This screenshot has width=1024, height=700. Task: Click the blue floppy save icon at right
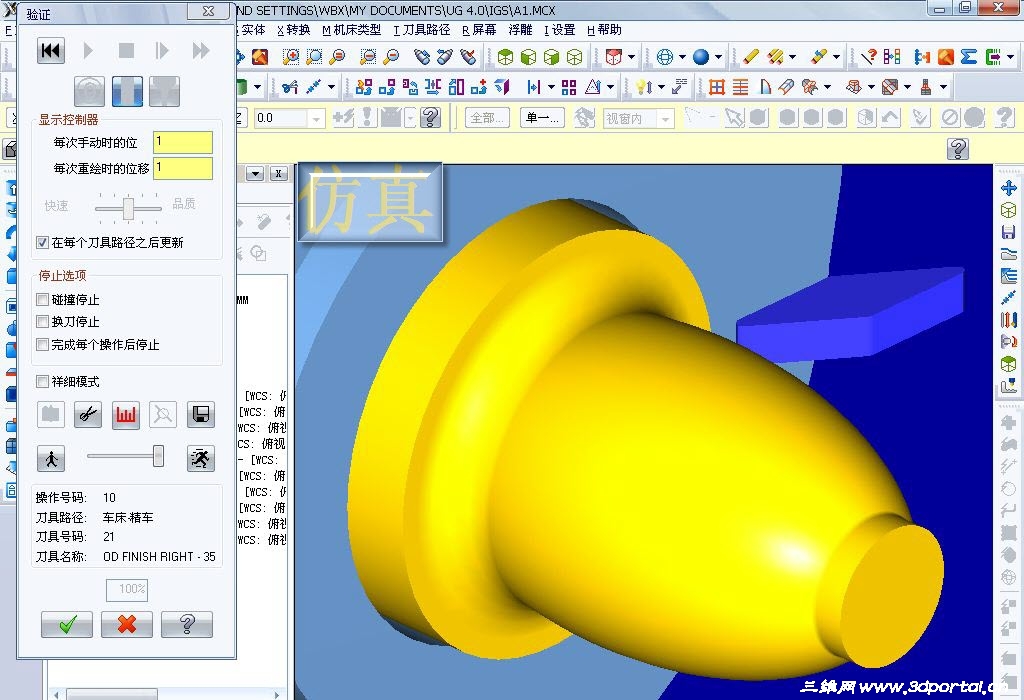coord(1008,232)
